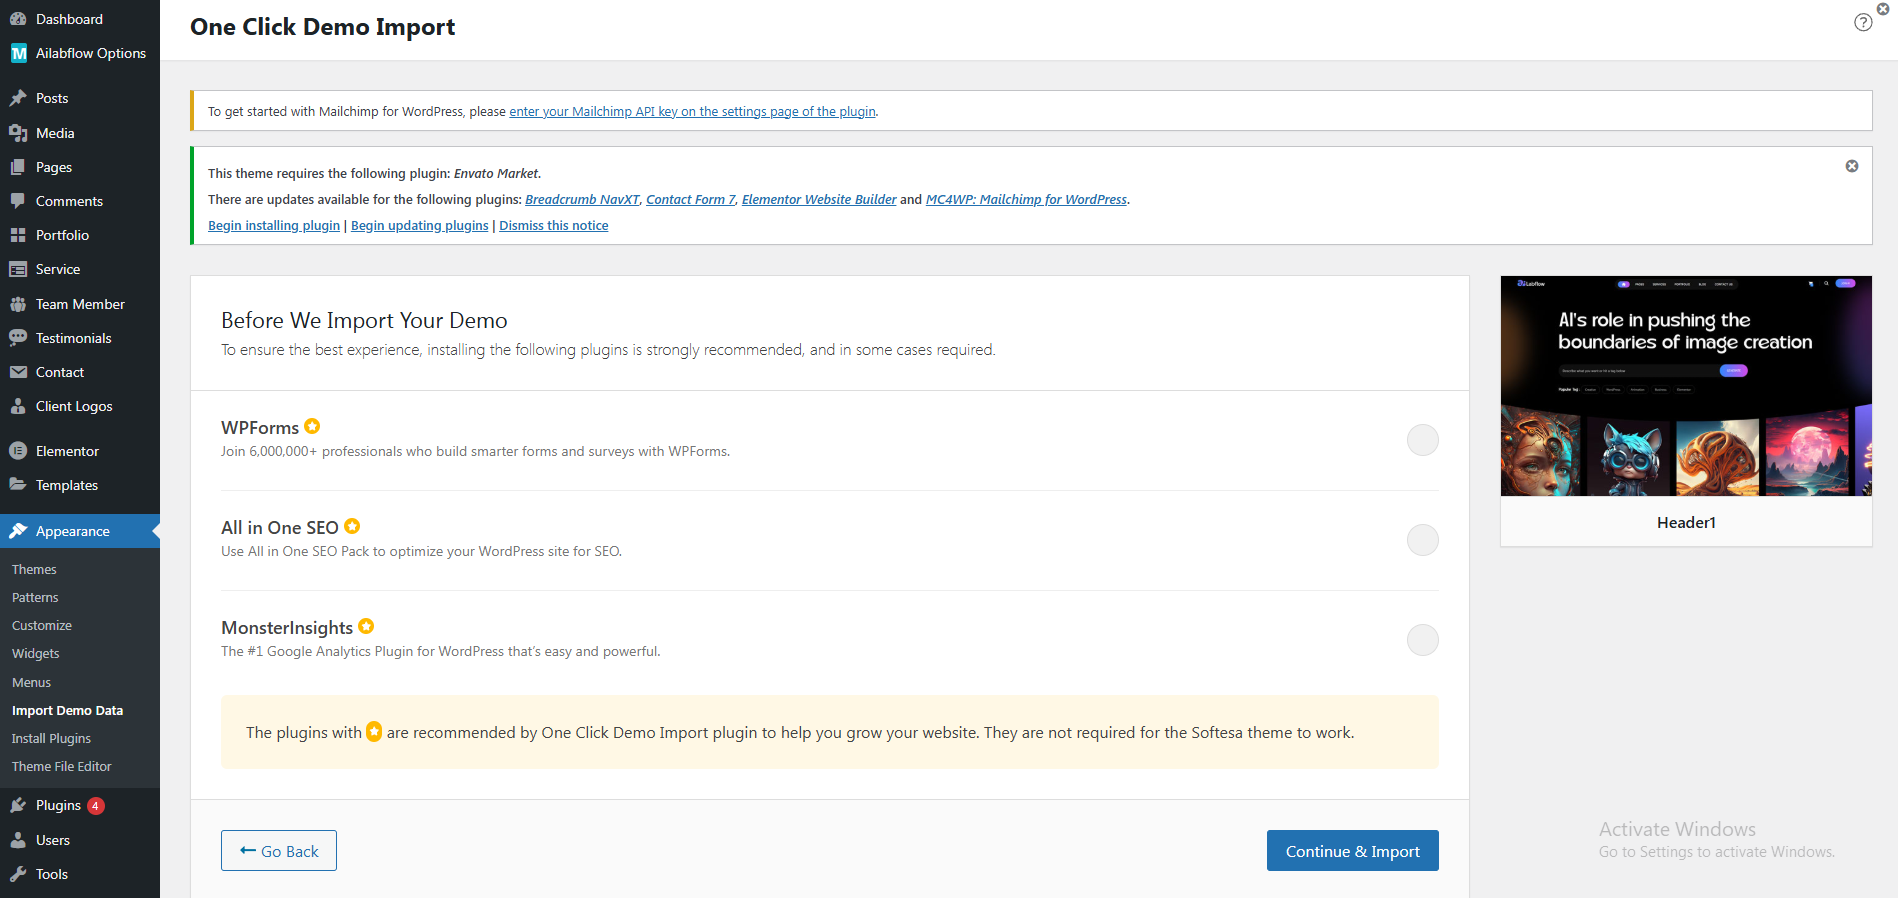
Task: Click the All in One SEO title
Action: pyautogui.click(x=280, y=528)
